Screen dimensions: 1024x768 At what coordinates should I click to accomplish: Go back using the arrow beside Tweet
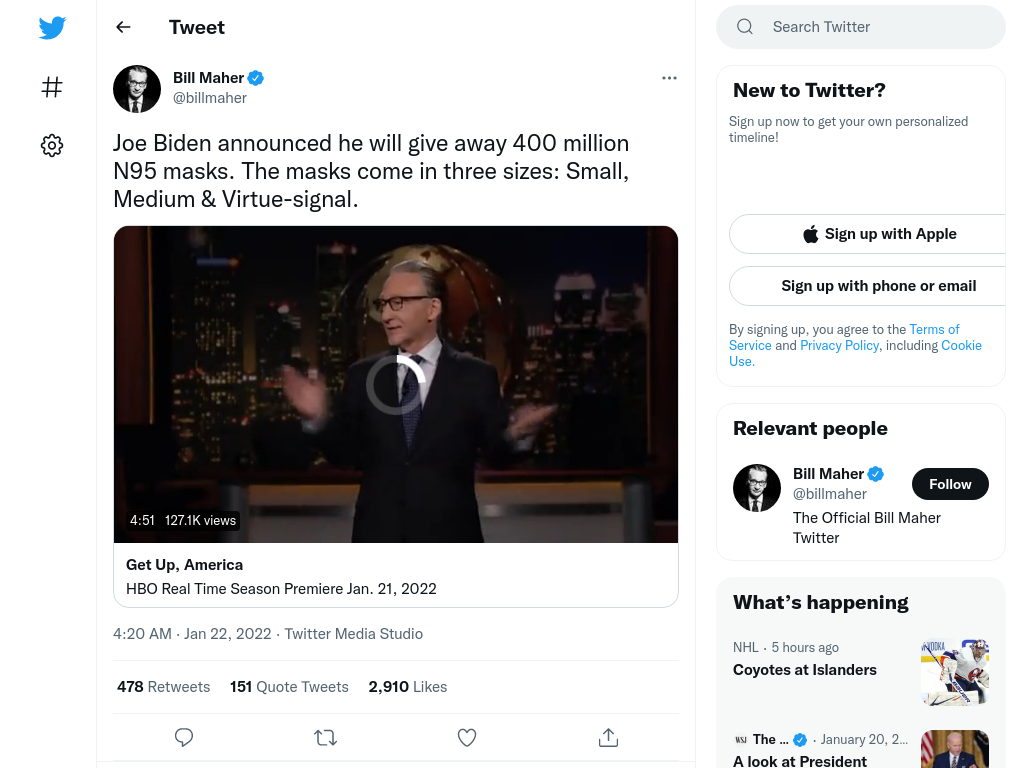(x=123, y=27)
